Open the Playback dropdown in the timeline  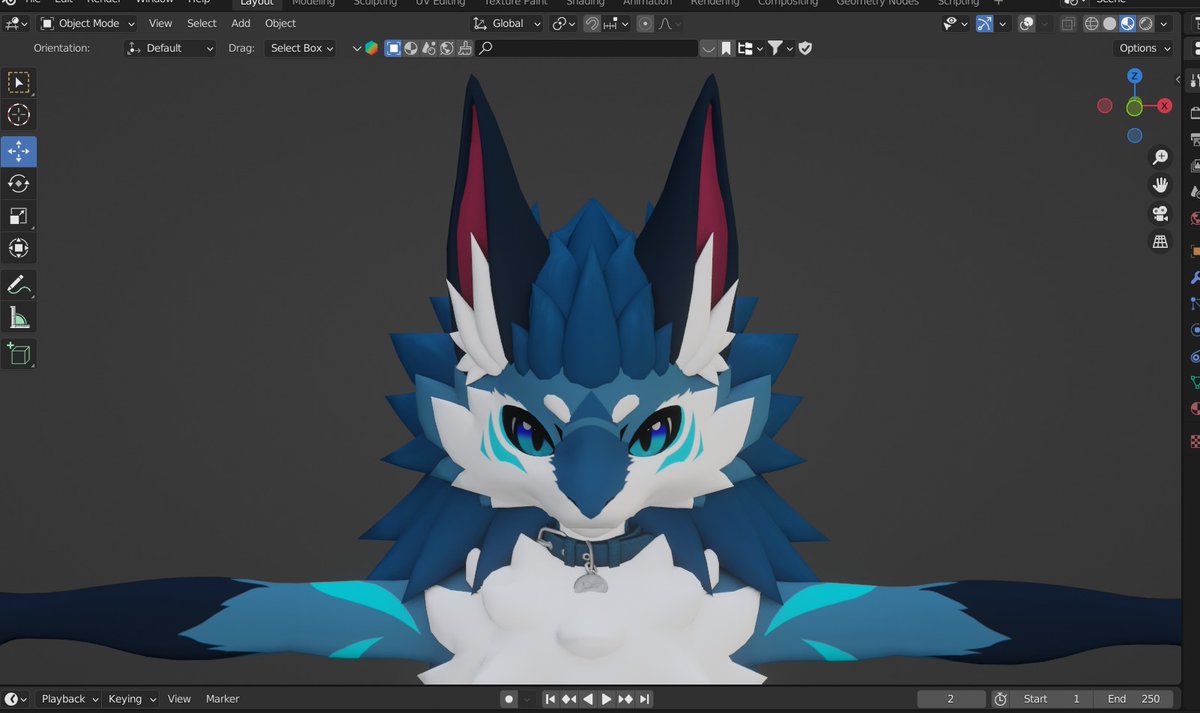(x=70, y=699)
